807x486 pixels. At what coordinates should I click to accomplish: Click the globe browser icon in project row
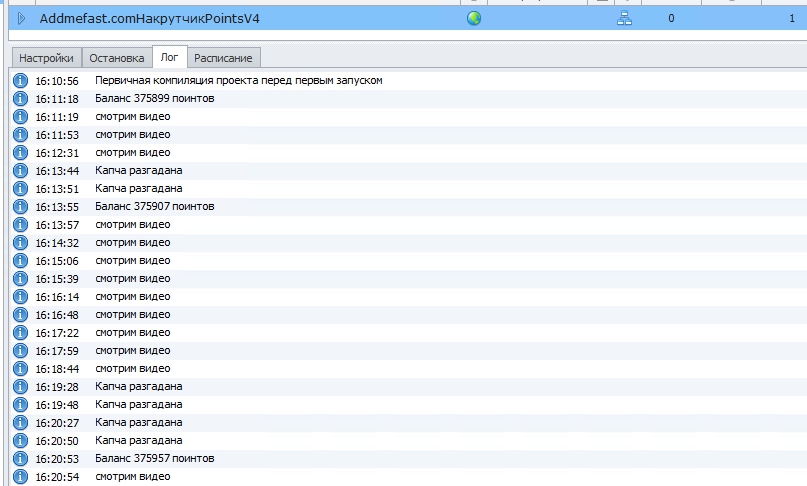[x=473, y=19]
